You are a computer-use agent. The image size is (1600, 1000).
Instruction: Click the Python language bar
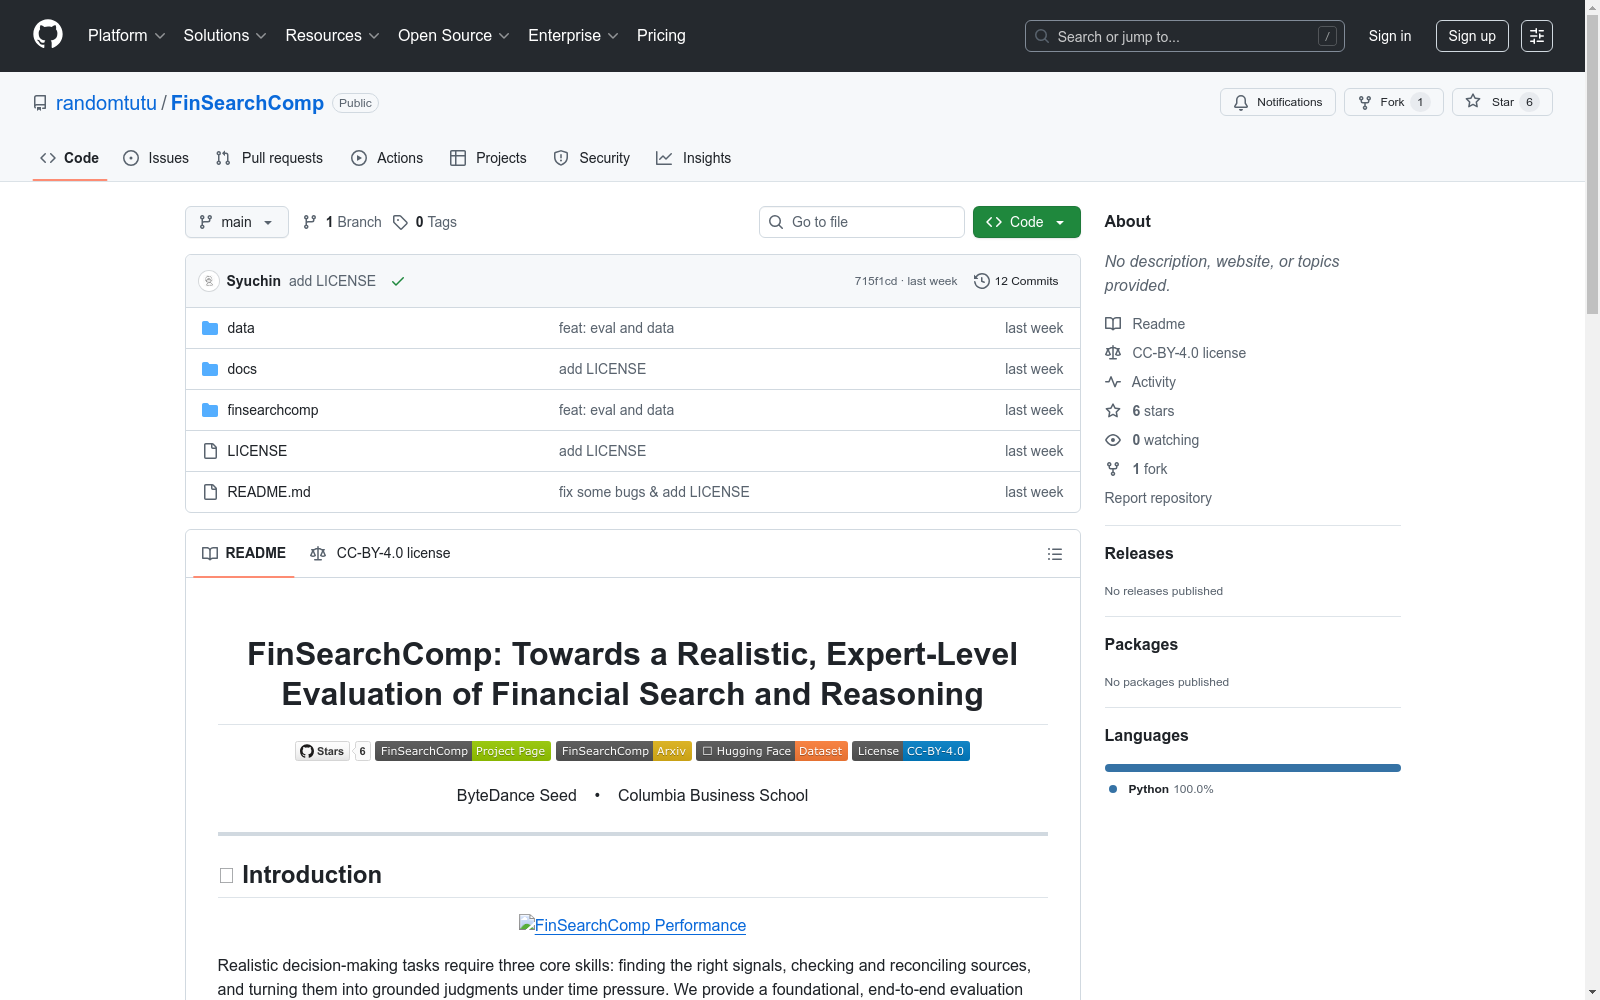[1253, 768]
